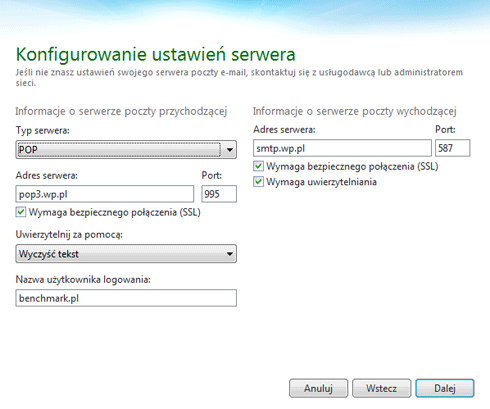Click the outgoing port field showing 587
Viewport: 490px width, 409px height.
pyautogui.click(x=453, y=148)
